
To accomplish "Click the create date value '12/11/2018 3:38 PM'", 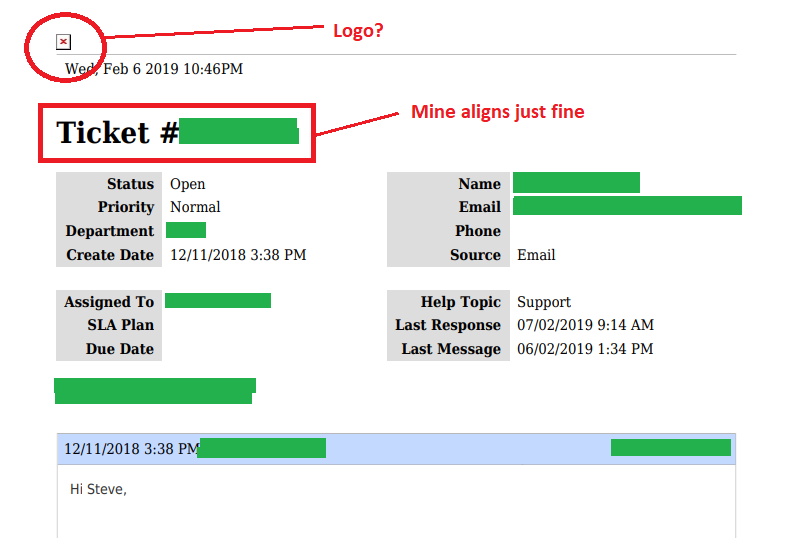I will pos(238,255).
